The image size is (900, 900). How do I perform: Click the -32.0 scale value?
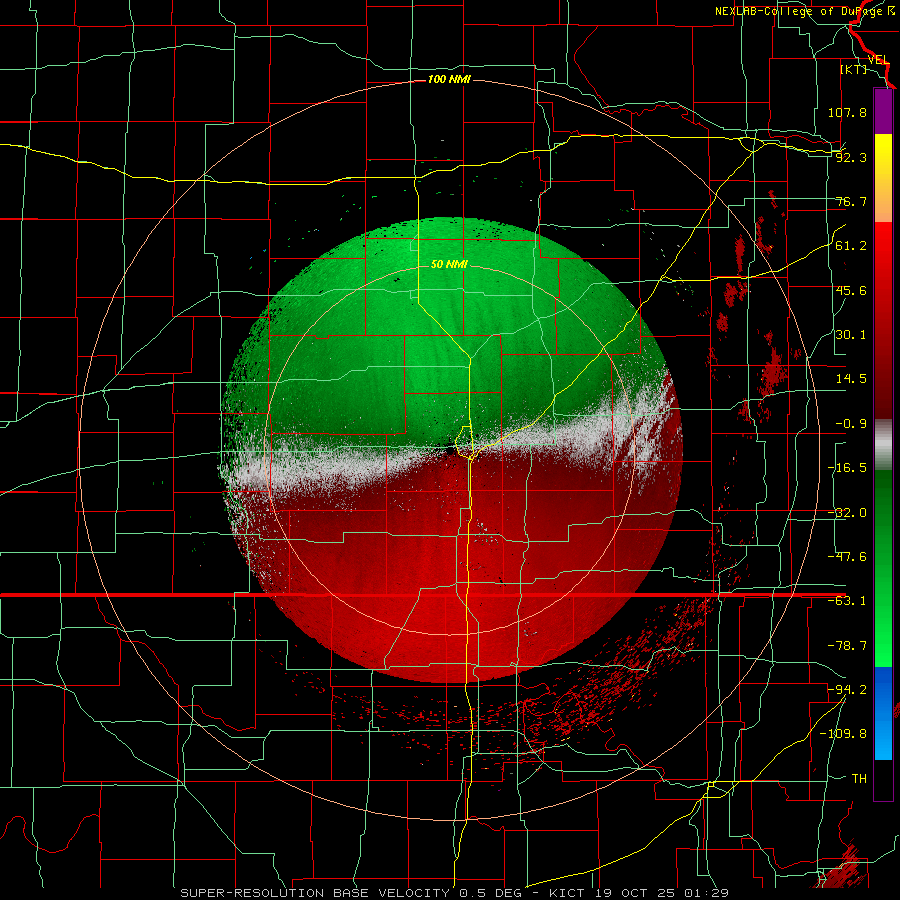847,513
